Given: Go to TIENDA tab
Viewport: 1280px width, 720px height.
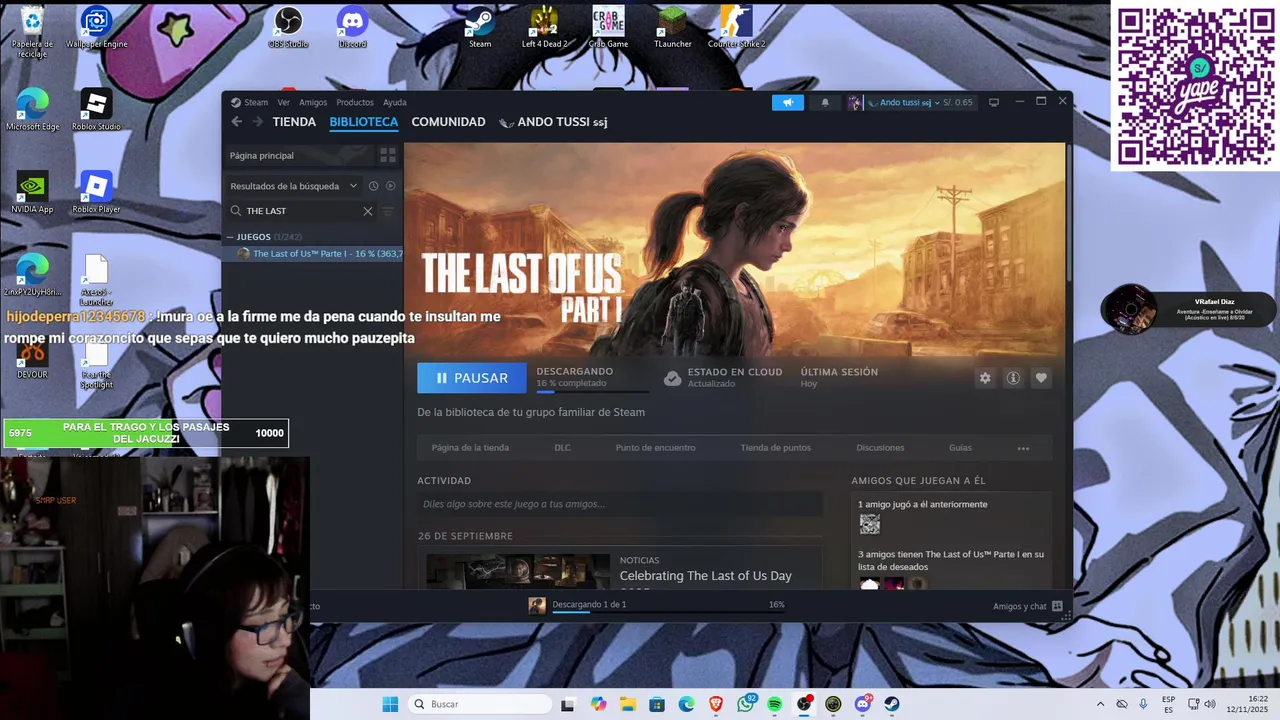Looking at the screenshot, I should point(294,122).
